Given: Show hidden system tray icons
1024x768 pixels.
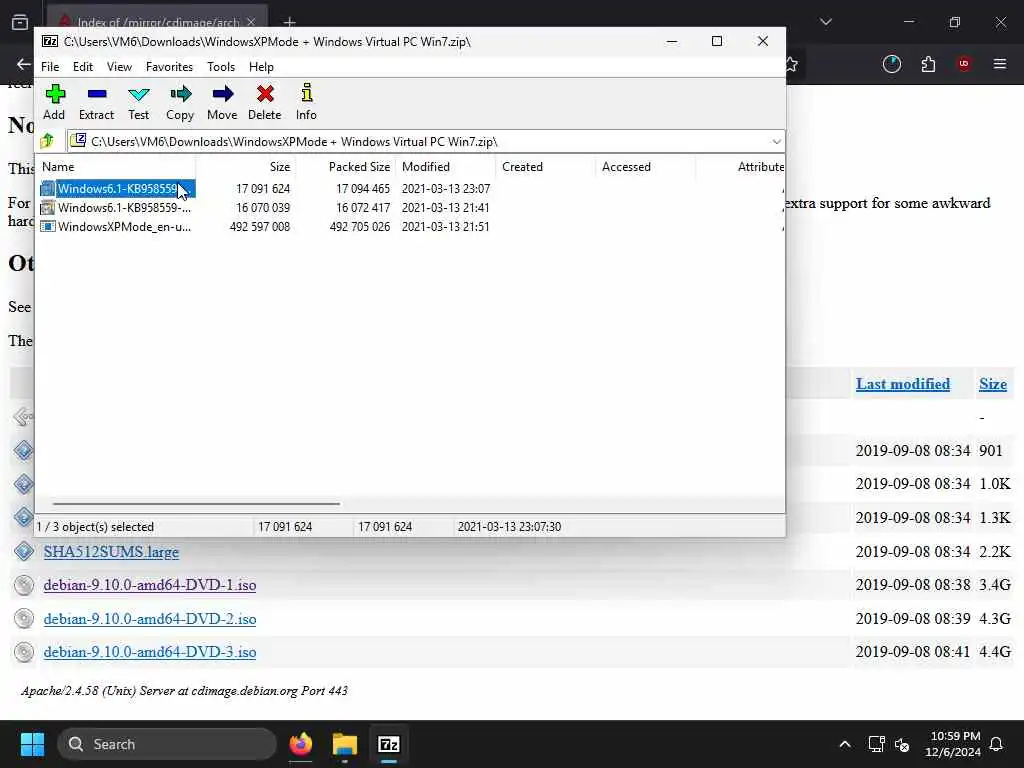Looking at the screenshot, I should pyautogui.click(x=844, y=744).
